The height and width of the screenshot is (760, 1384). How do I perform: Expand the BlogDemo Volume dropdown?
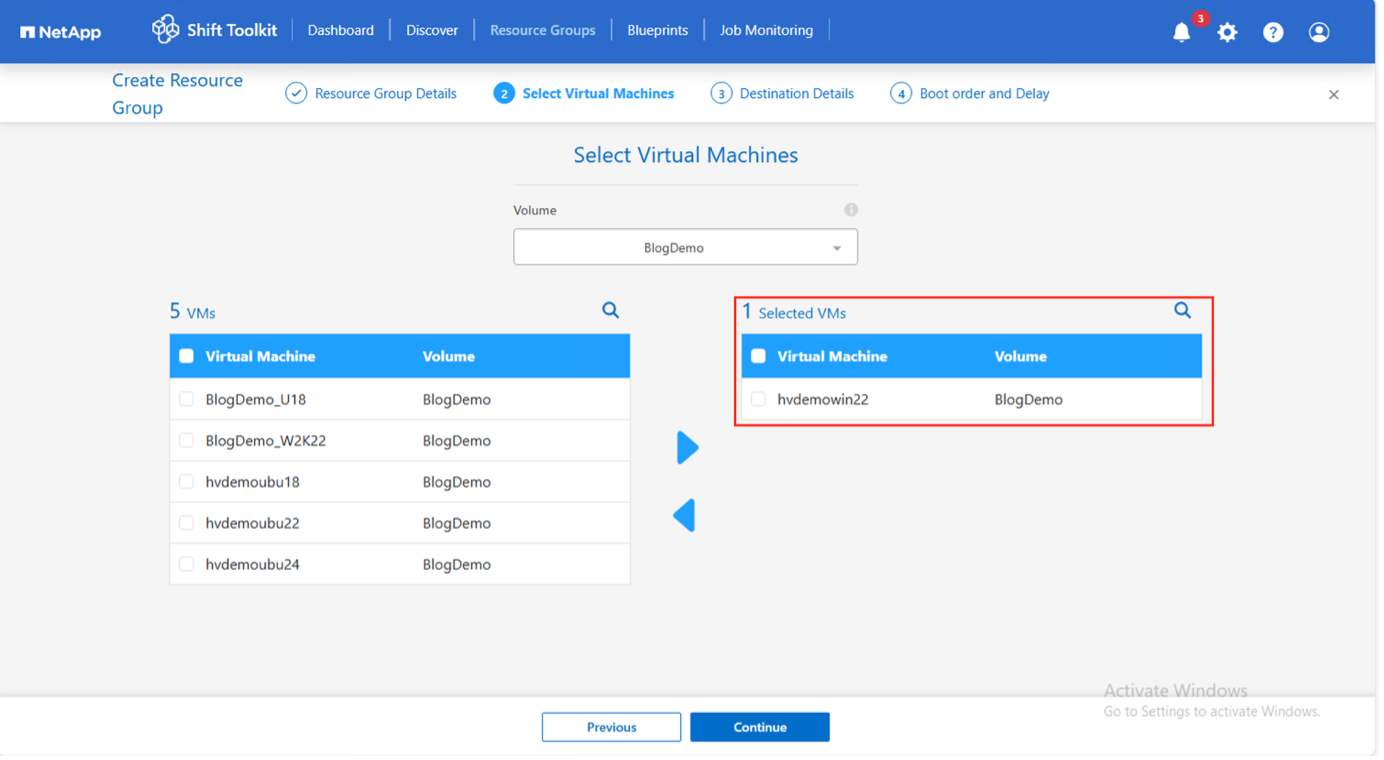point(685,248)
